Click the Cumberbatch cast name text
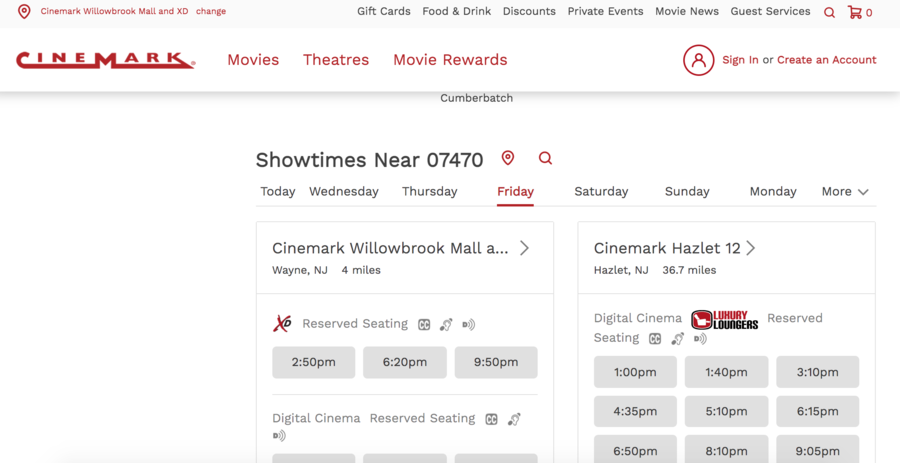The image size is (900, 463). pos(476,98)
